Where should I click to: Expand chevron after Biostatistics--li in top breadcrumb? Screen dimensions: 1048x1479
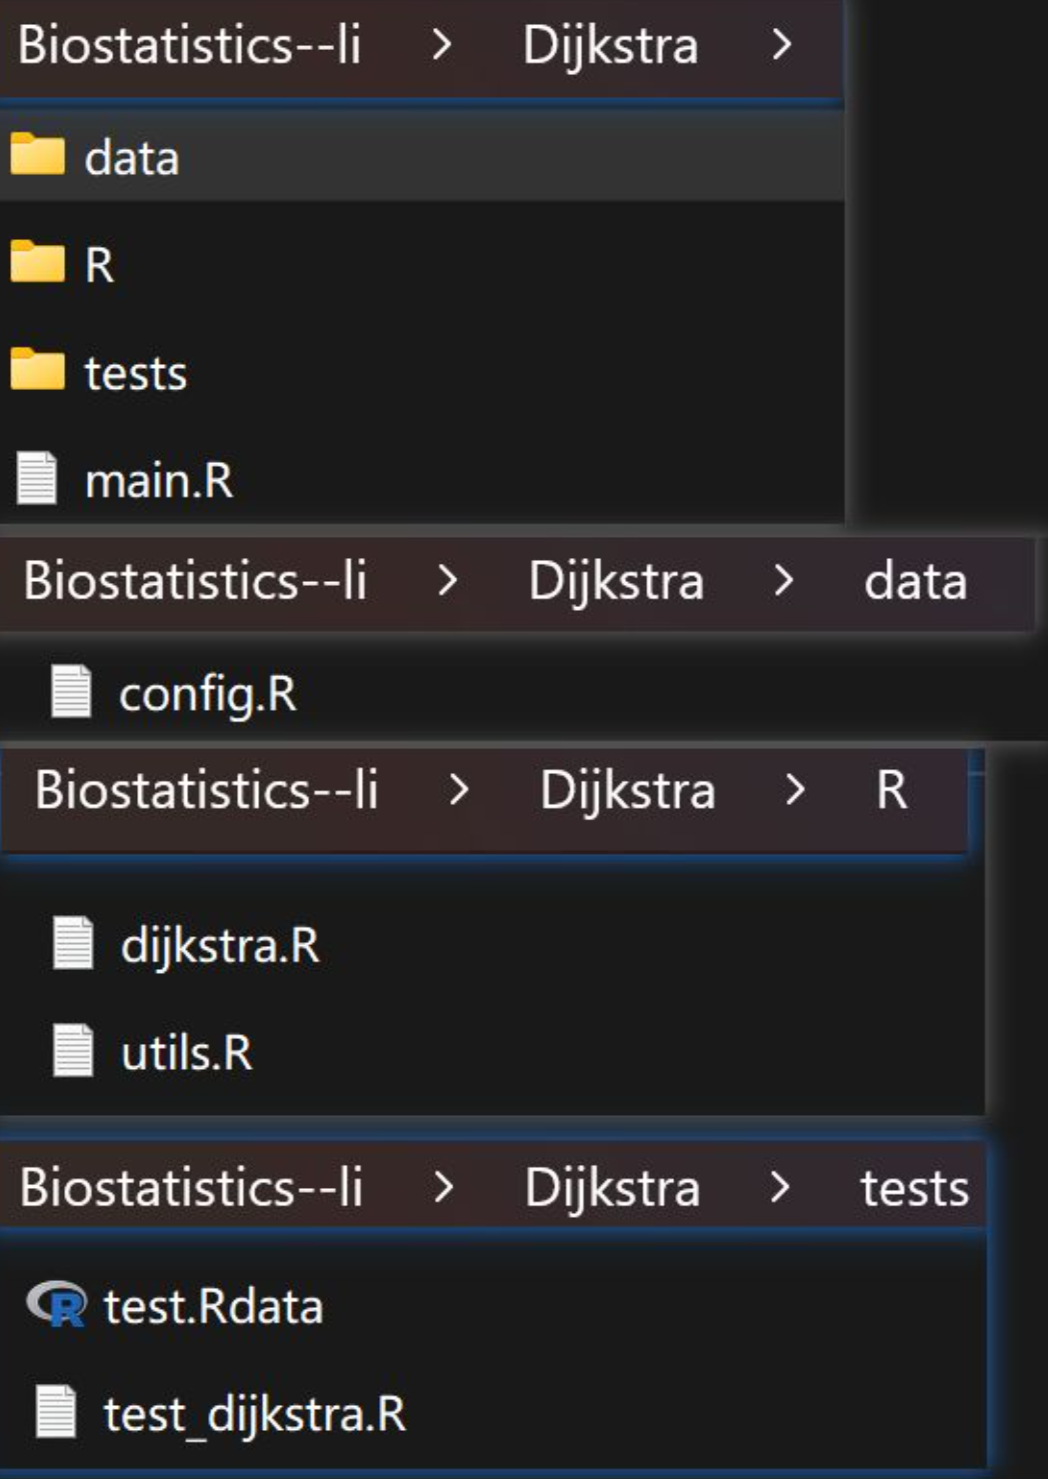tap(441, 45)
